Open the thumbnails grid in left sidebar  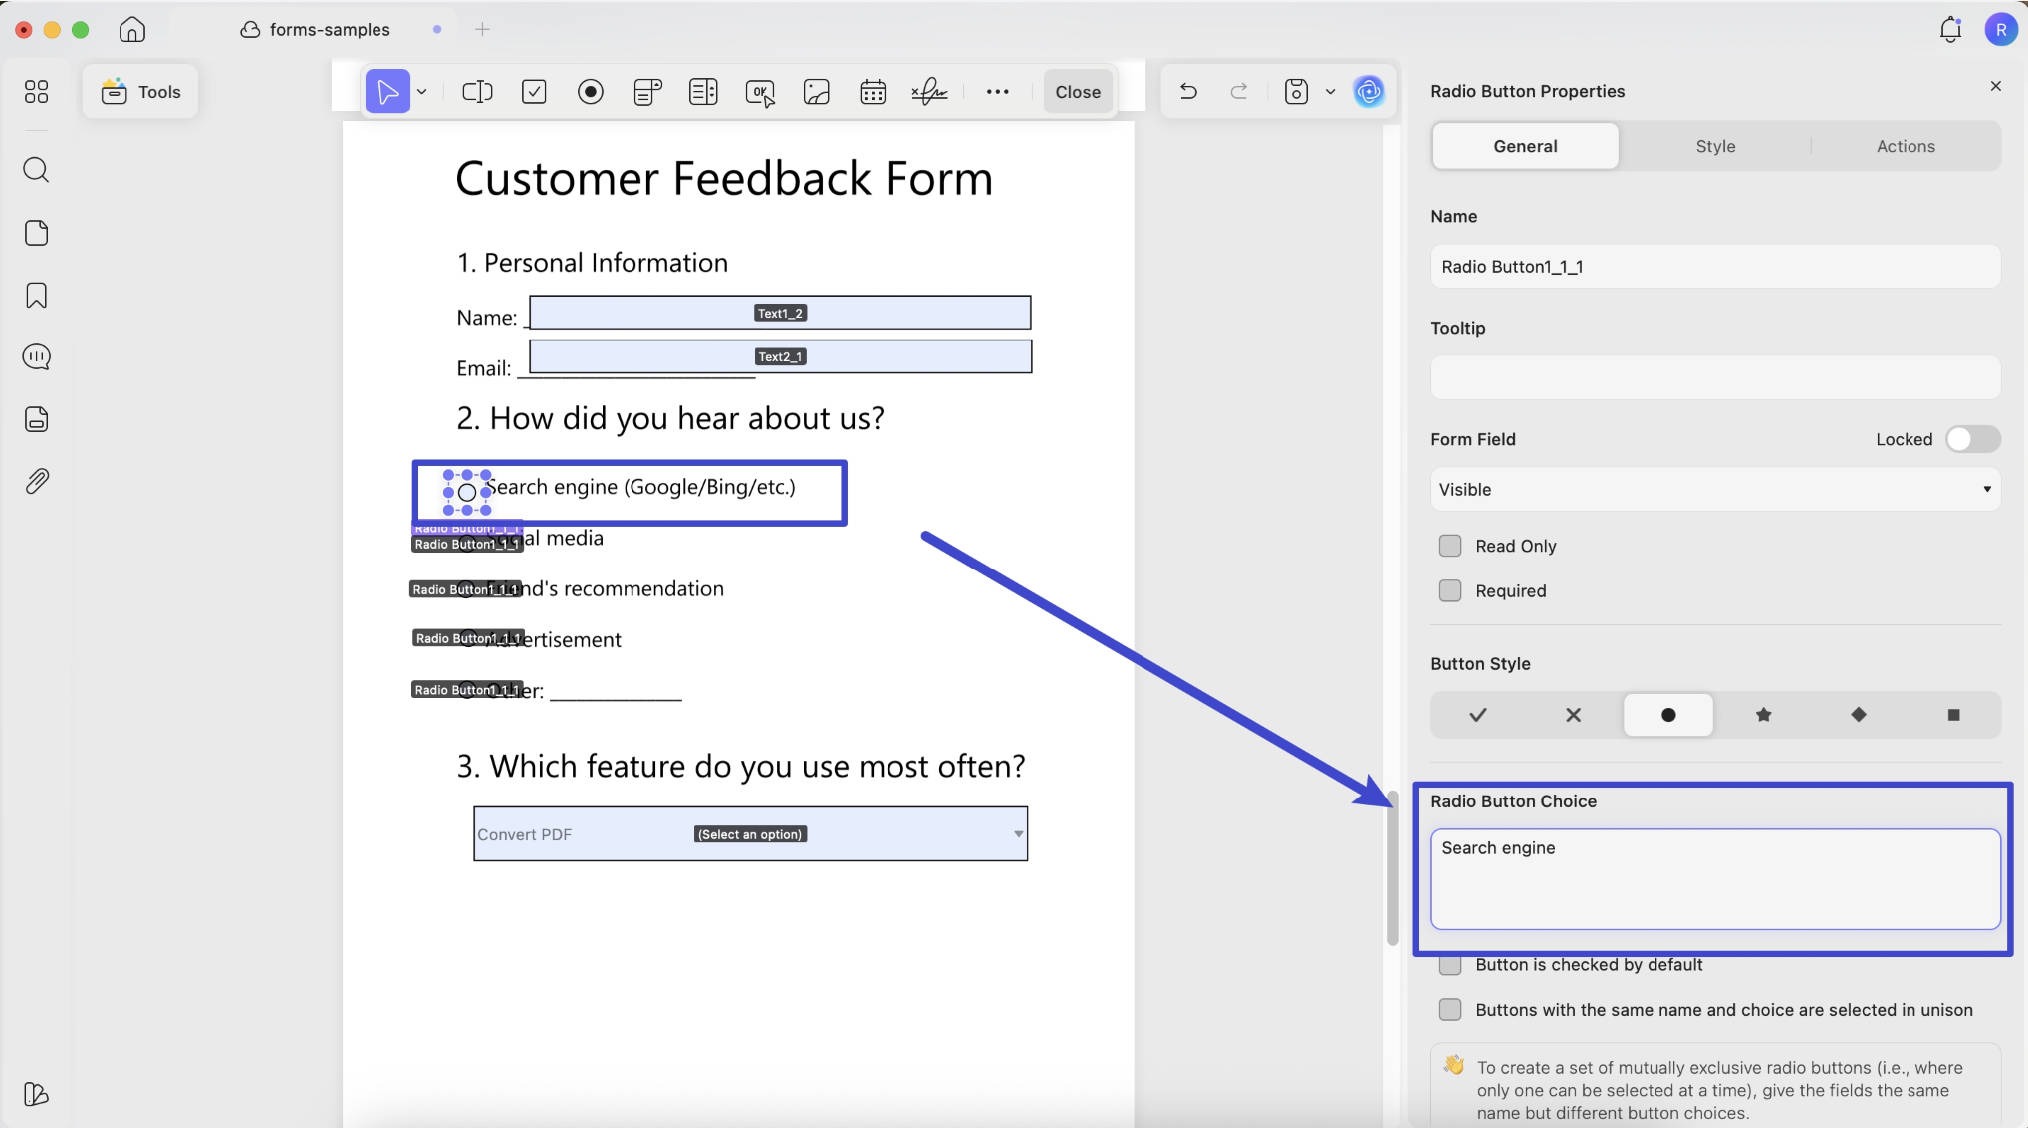tap(36, 92)
